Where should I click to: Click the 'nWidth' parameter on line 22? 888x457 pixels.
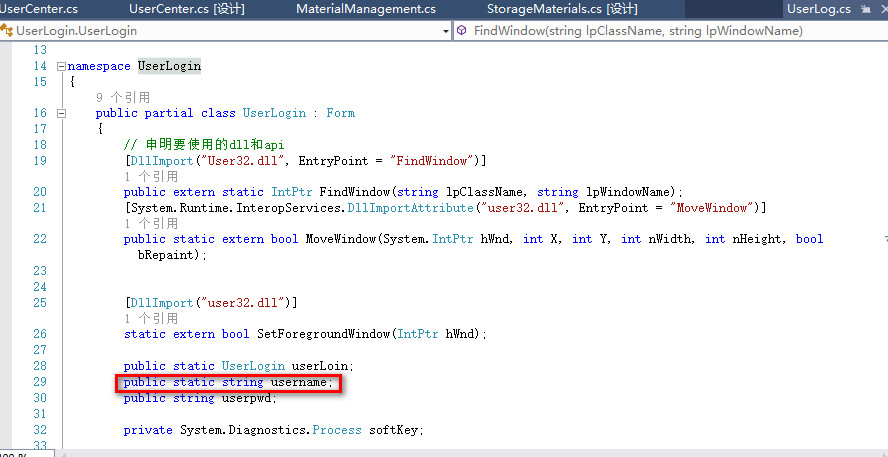point(669,239)
